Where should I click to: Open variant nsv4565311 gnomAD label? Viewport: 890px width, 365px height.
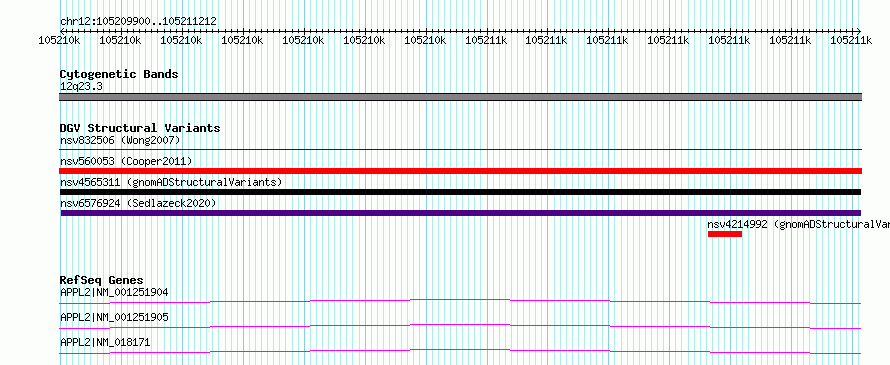(x=171, y=182)
